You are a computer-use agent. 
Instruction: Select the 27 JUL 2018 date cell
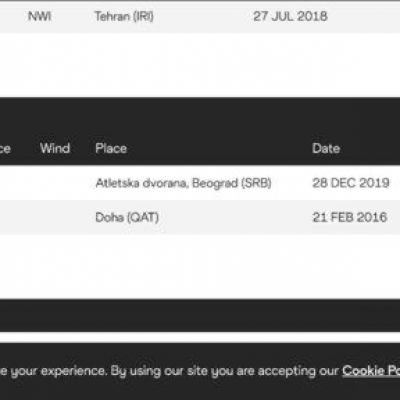(290, 16)
